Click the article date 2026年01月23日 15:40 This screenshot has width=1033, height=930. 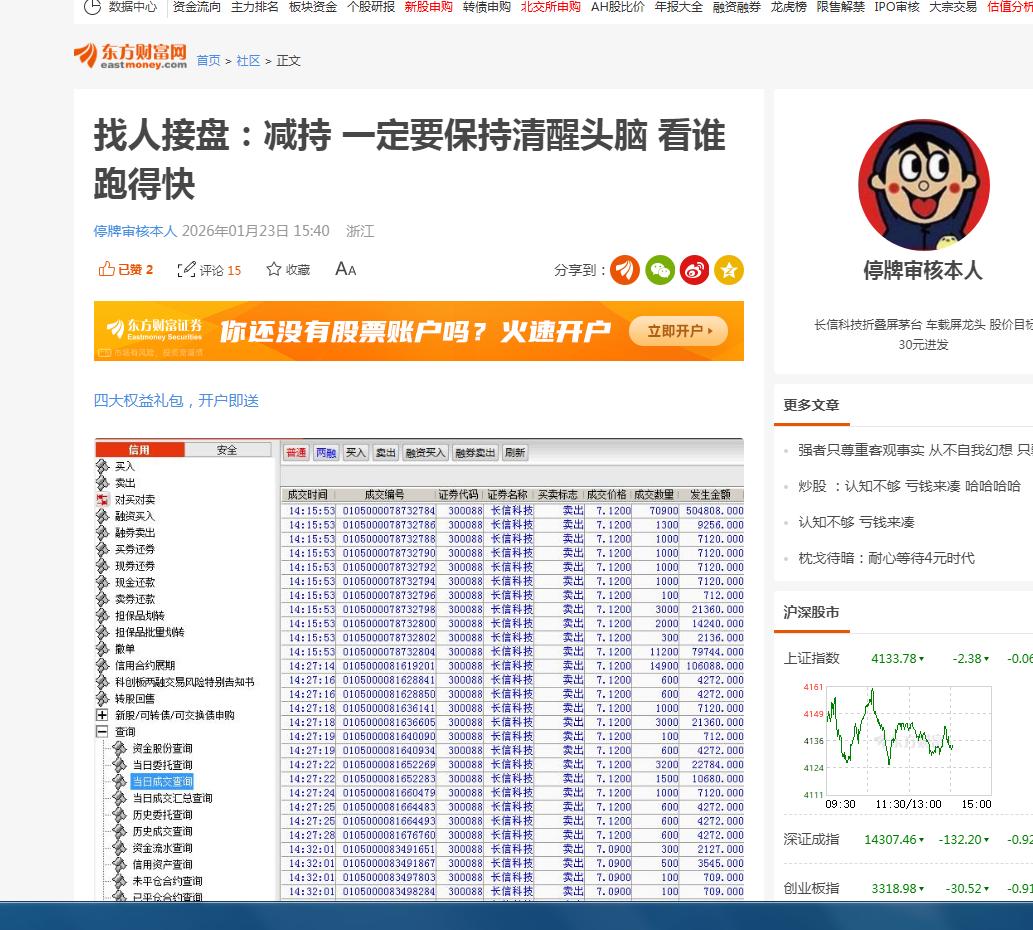pyautogui.click(x=256, y=231)
